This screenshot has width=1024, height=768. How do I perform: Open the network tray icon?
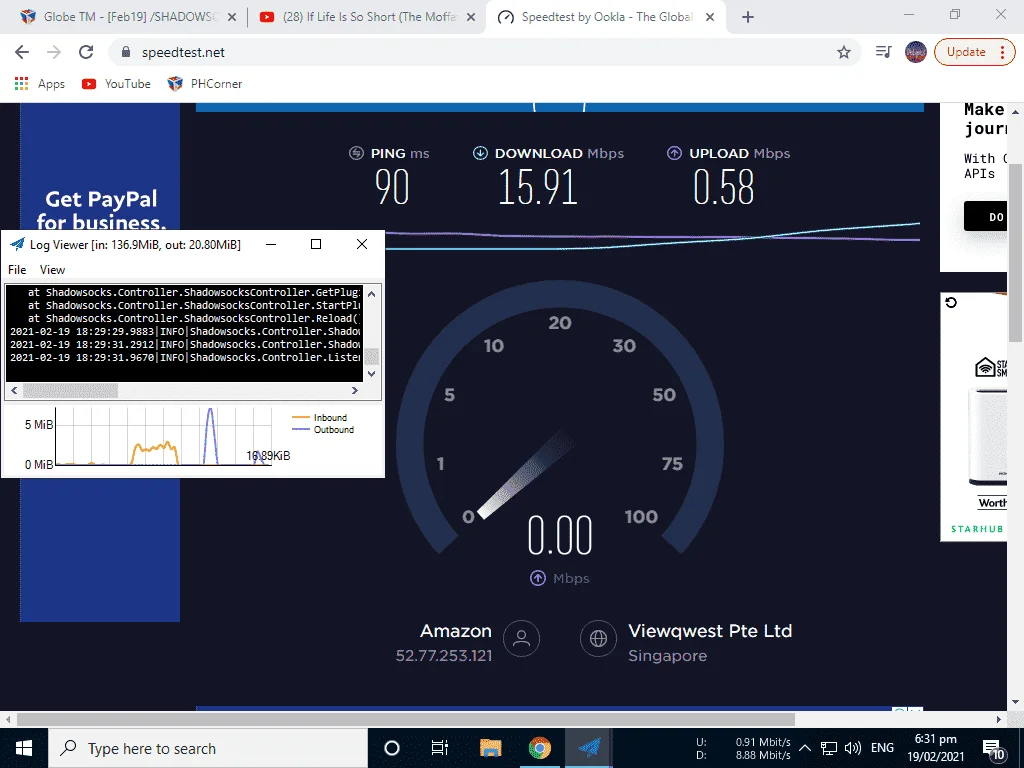point(829,748)
